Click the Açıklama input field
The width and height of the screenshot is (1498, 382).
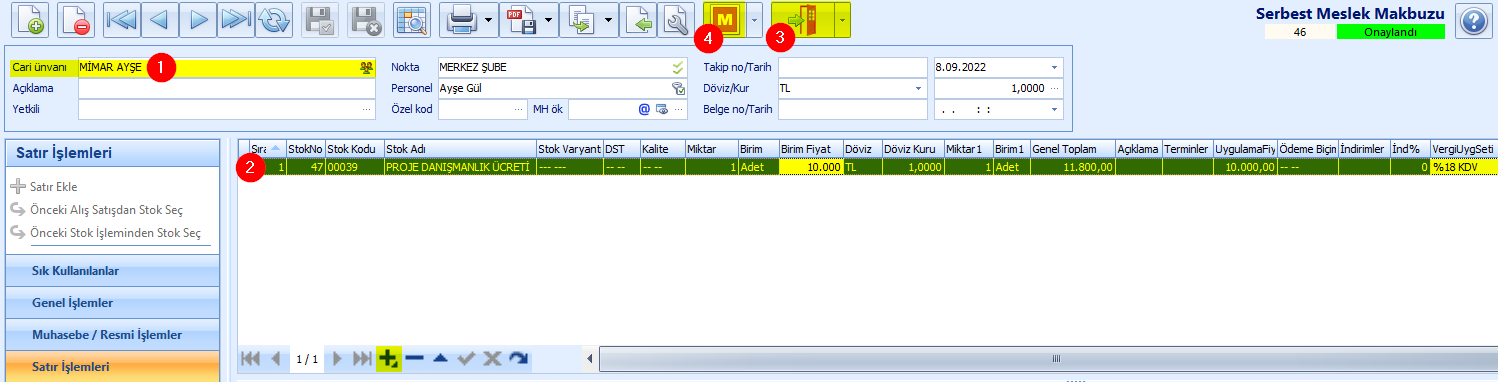(x=226, y=88)
